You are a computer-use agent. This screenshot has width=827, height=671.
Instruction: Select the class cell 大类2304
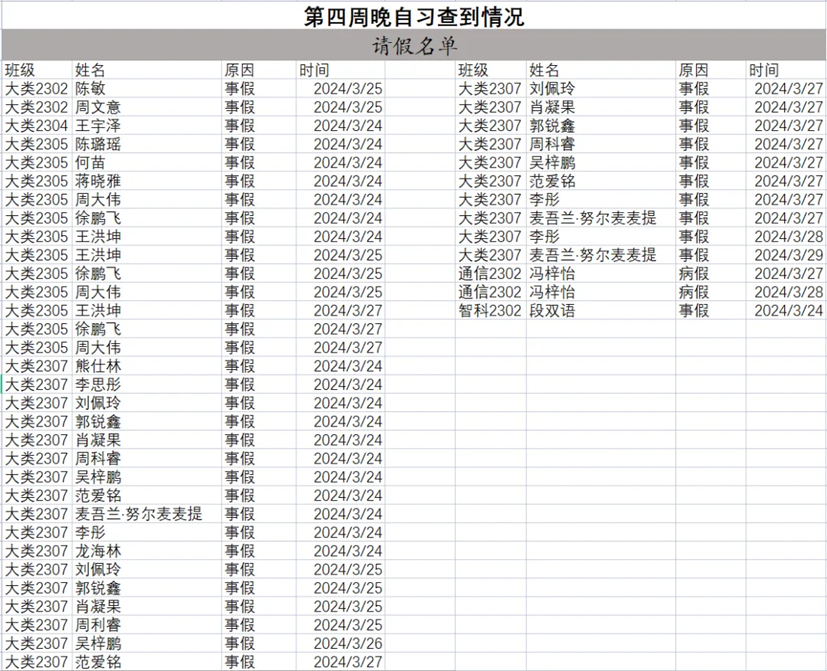pyautogui.click(x=36, y=125)
